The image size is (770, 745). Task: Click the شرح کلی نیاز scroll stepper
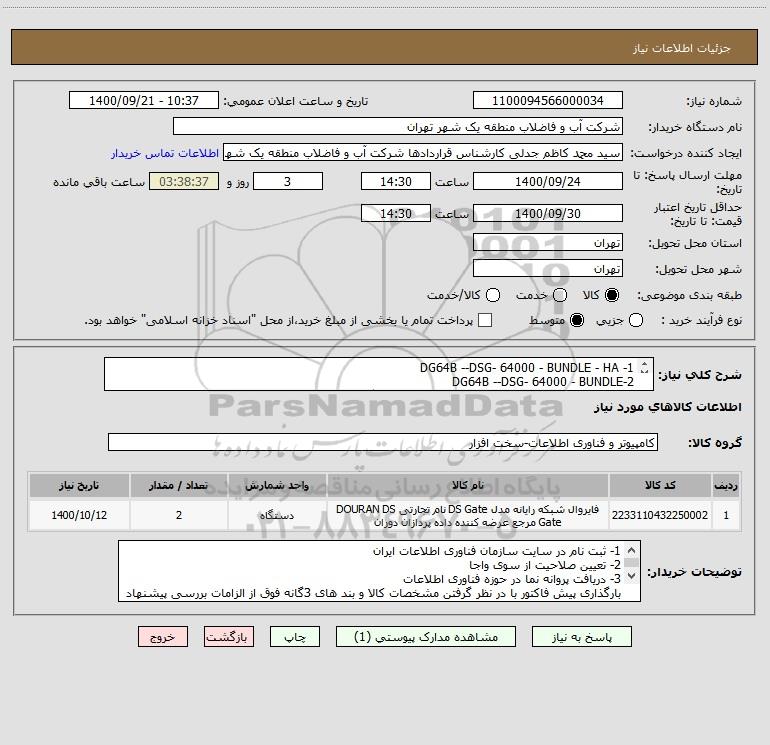tap(645, 367)
